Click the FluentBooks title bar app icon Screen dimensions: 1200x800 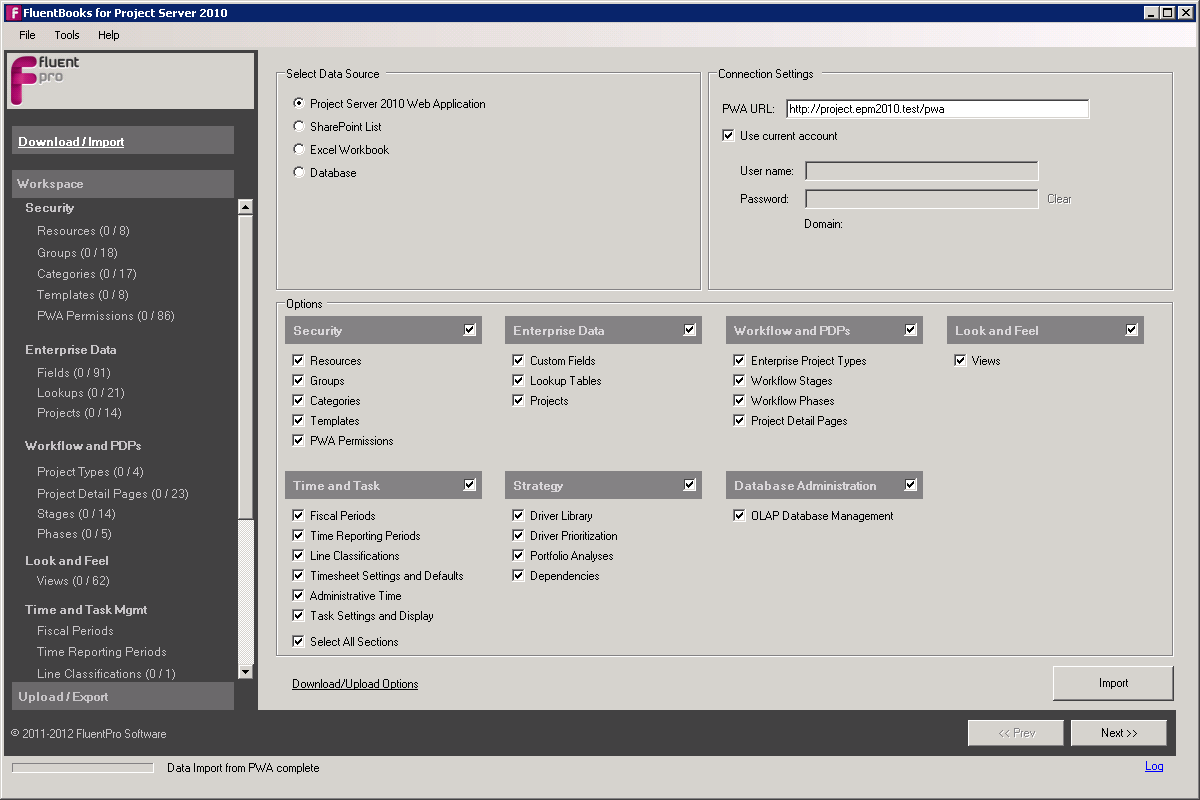click(x=13, y=13)
